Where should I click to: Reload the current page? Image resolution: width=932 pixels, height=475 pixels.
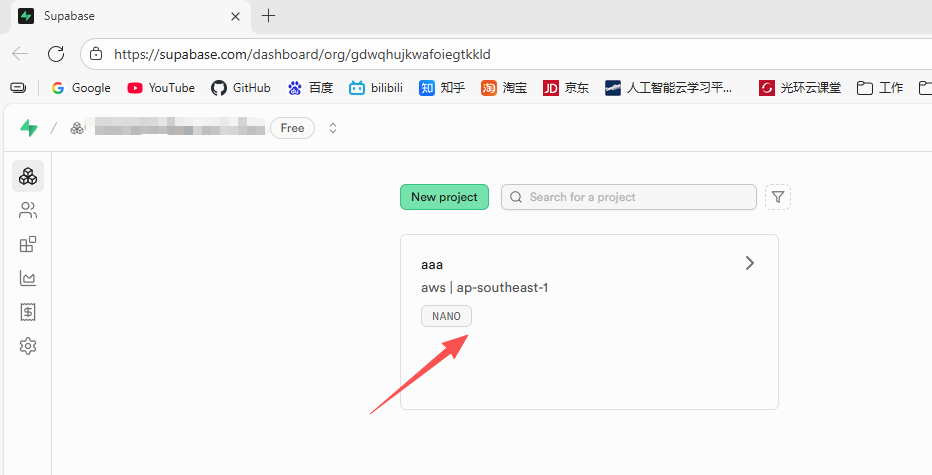56,54
